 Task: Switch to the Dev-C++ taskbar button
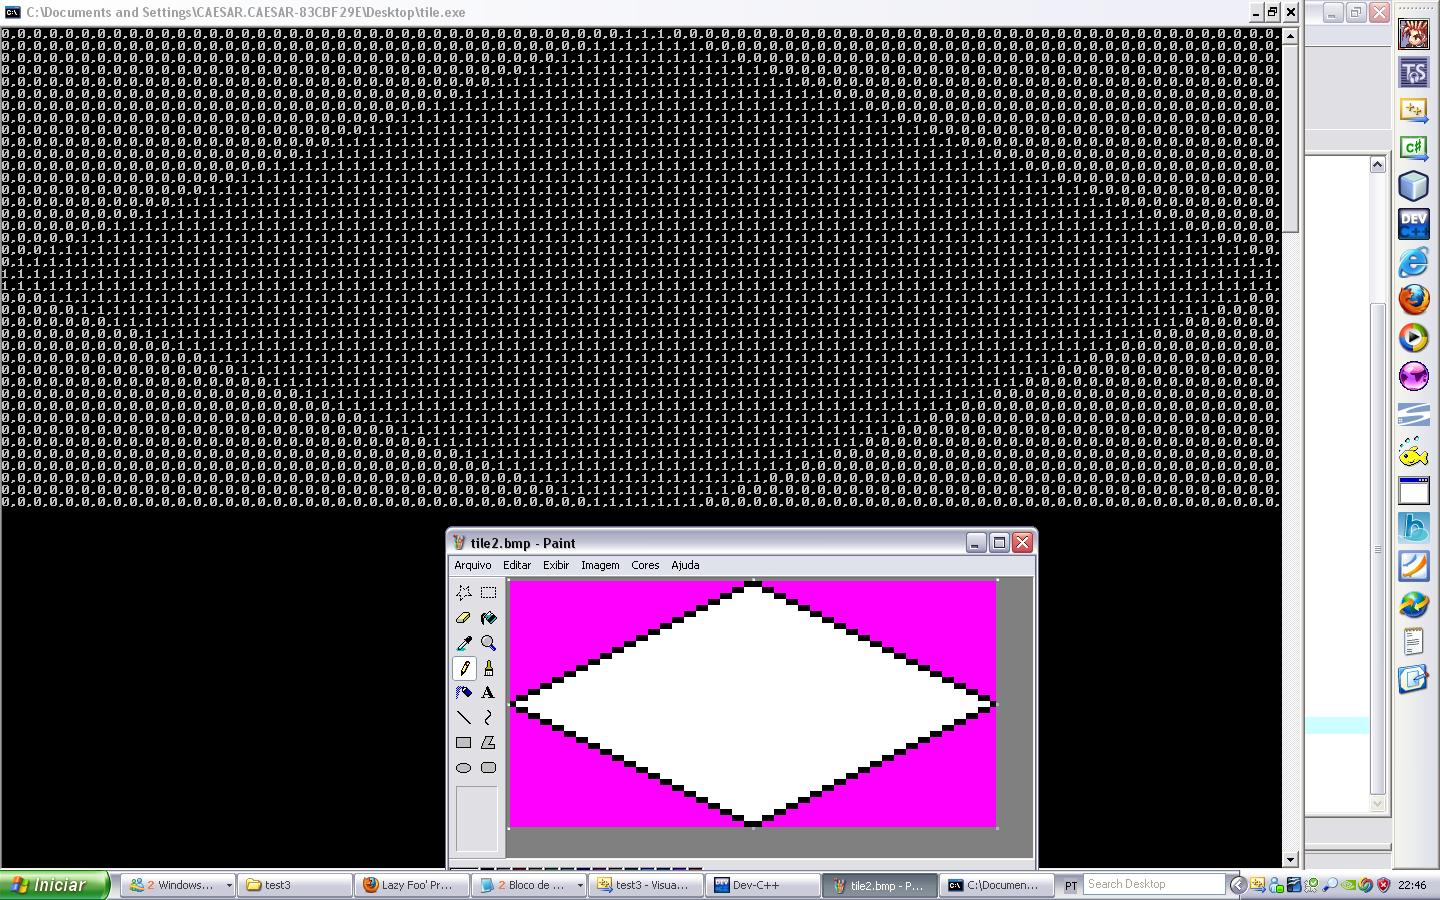point(762,885)
